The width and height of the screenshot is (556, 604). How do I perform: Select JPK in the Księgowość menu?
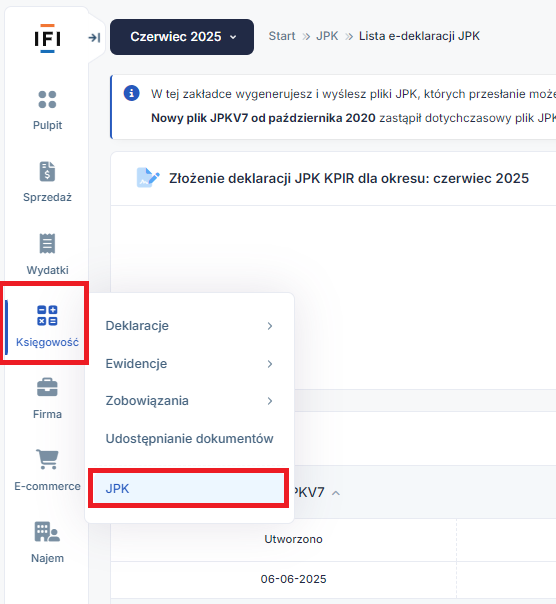188,488
